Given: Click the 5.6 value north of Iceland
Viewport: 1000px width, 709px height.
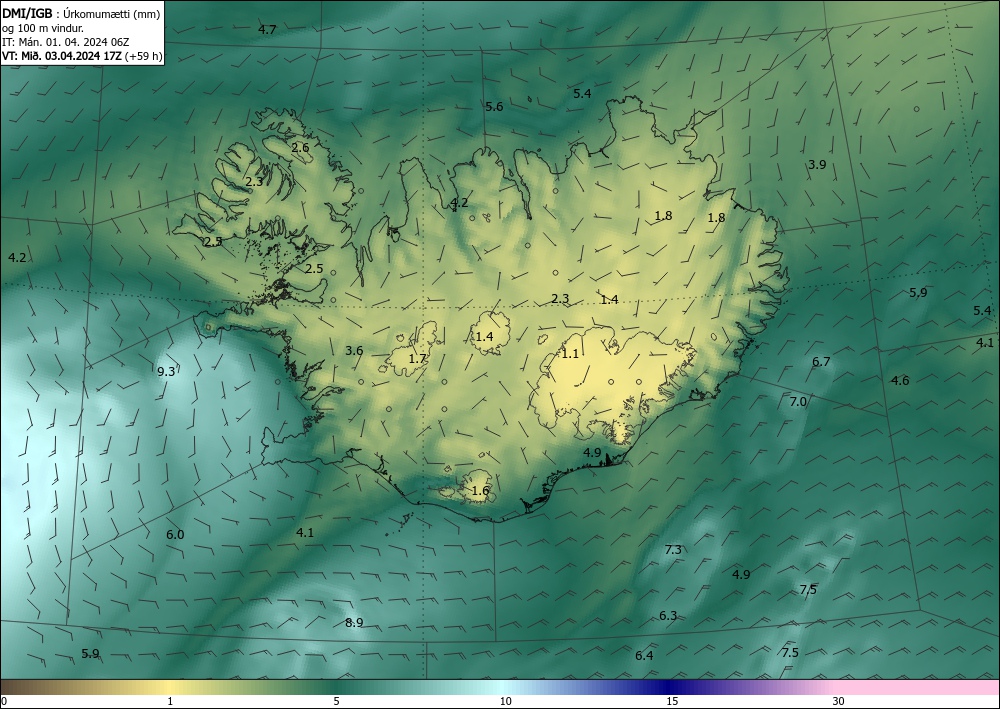Looking at the screenshot, I should click(494, 106).
